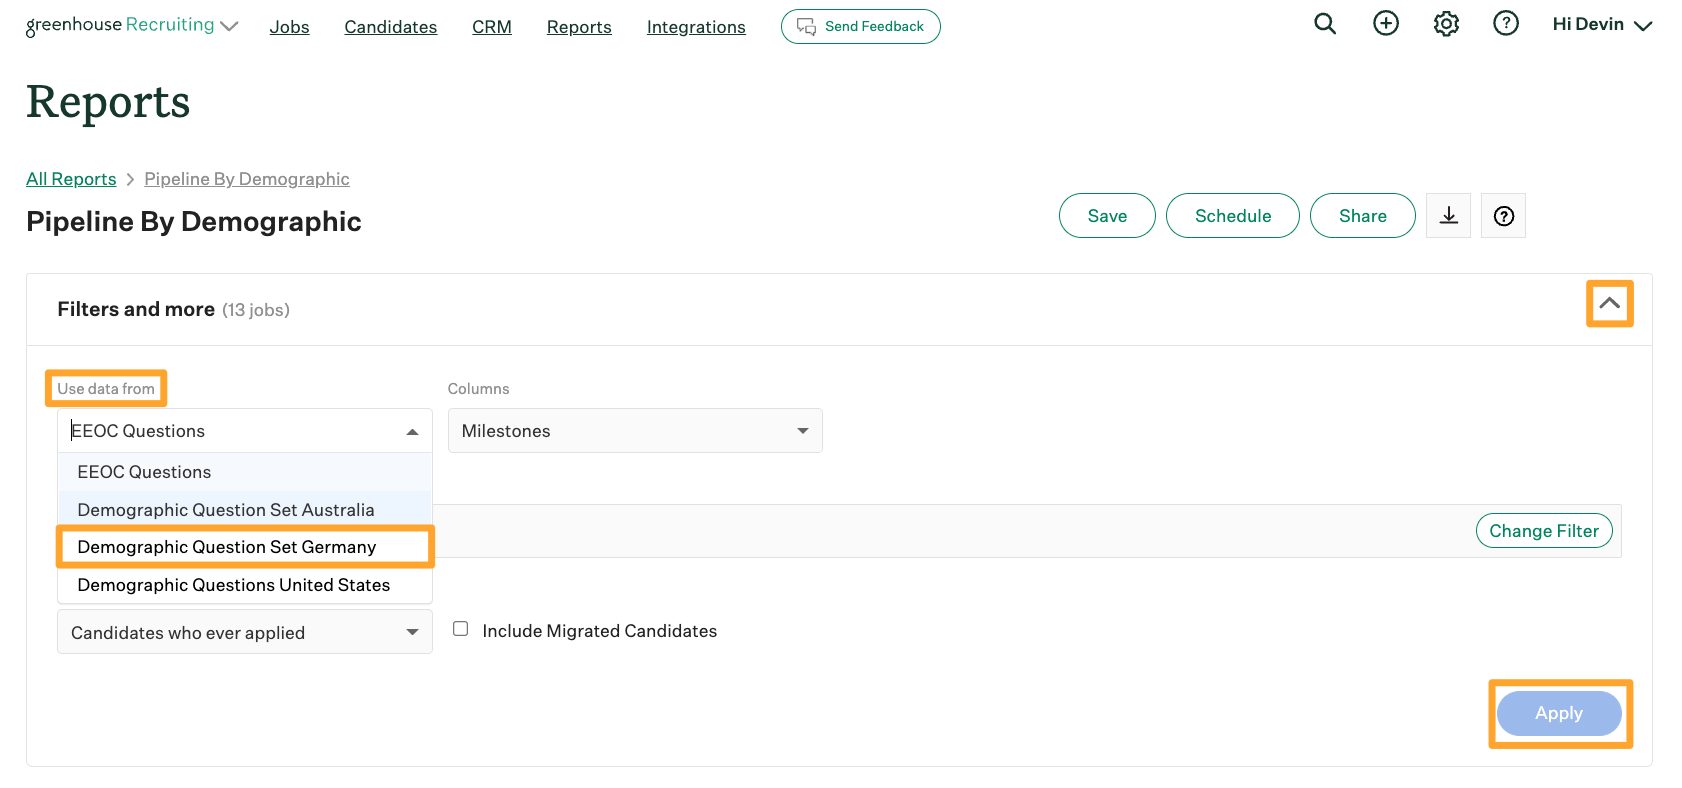The width and height of the screenshot is (1682, 788).
Task: Follow the Pipeline By Demographic breadcrumb link
Action: coord(247,179)
